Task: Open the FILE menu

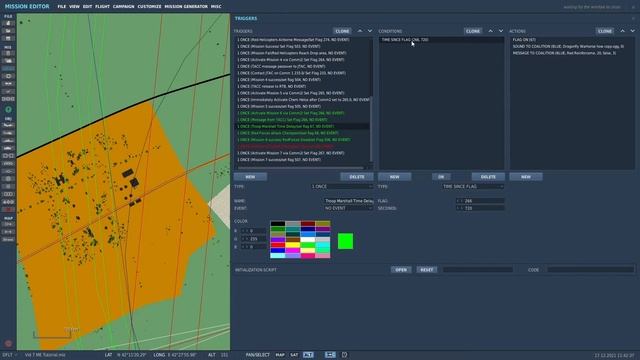Action: tap(62, 7)
